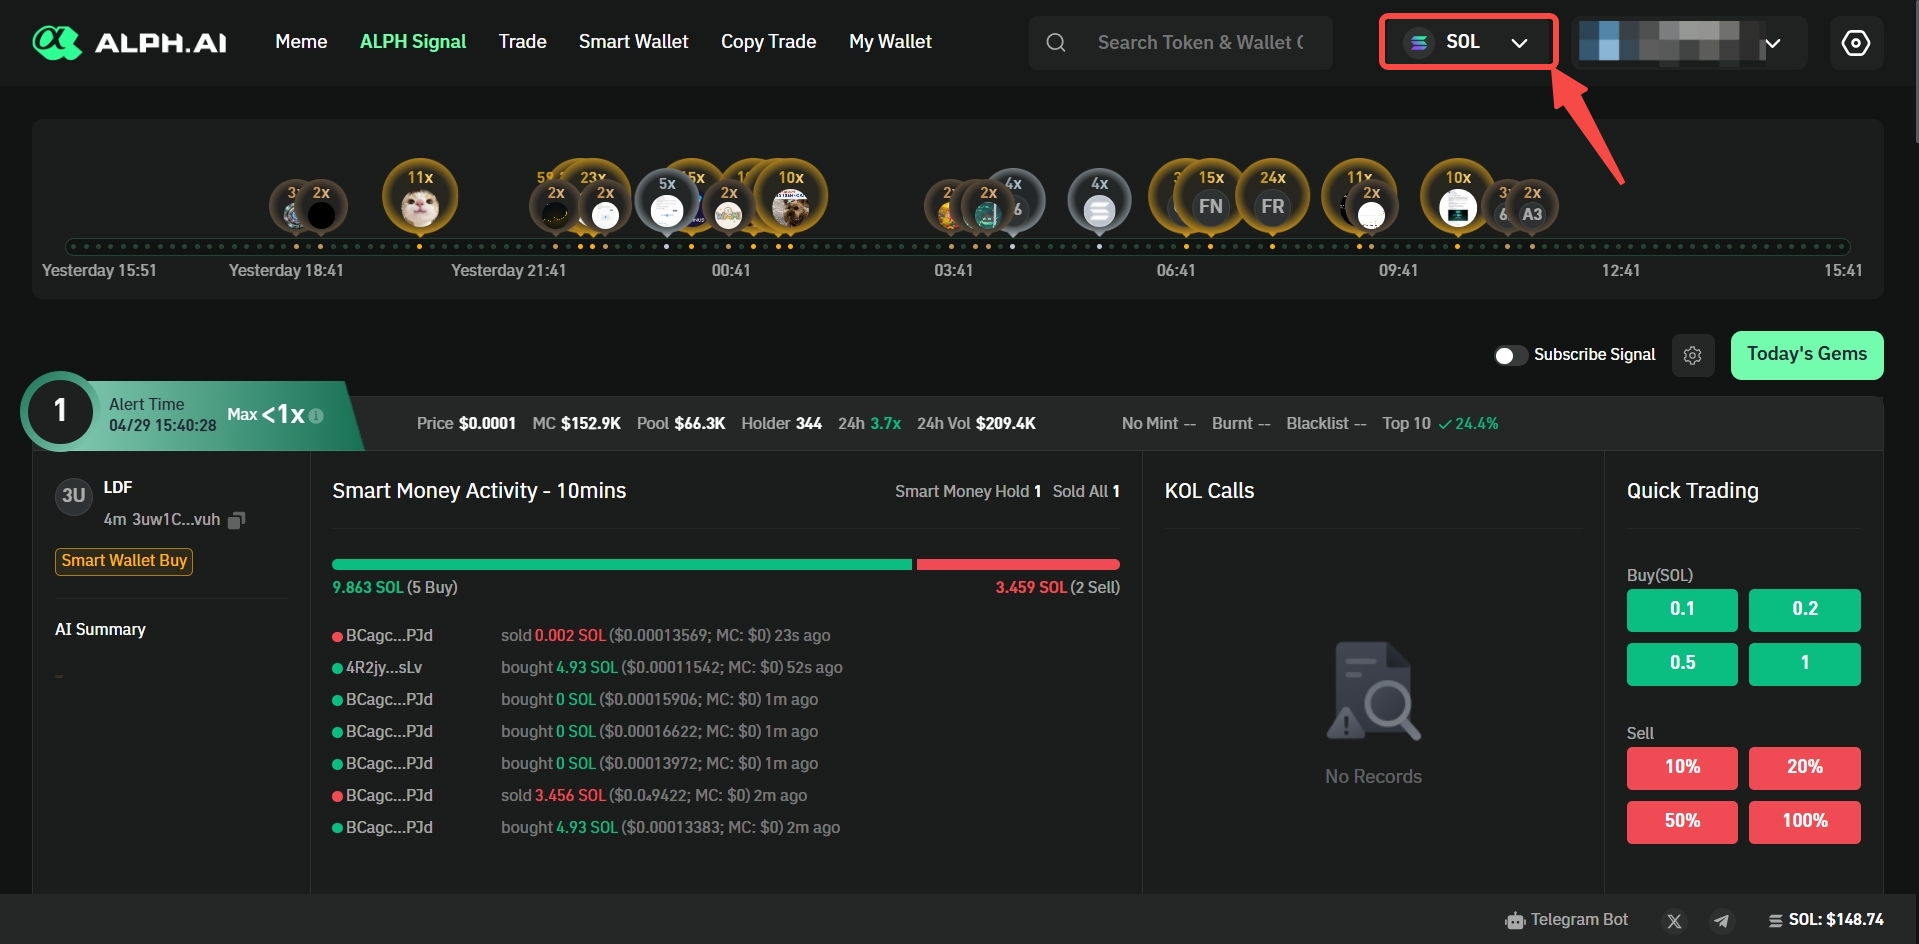Click BCagc...PJd in the sold 0.002 SOL row
Viewport: 1919px width, 944px height.
(389, 636)
